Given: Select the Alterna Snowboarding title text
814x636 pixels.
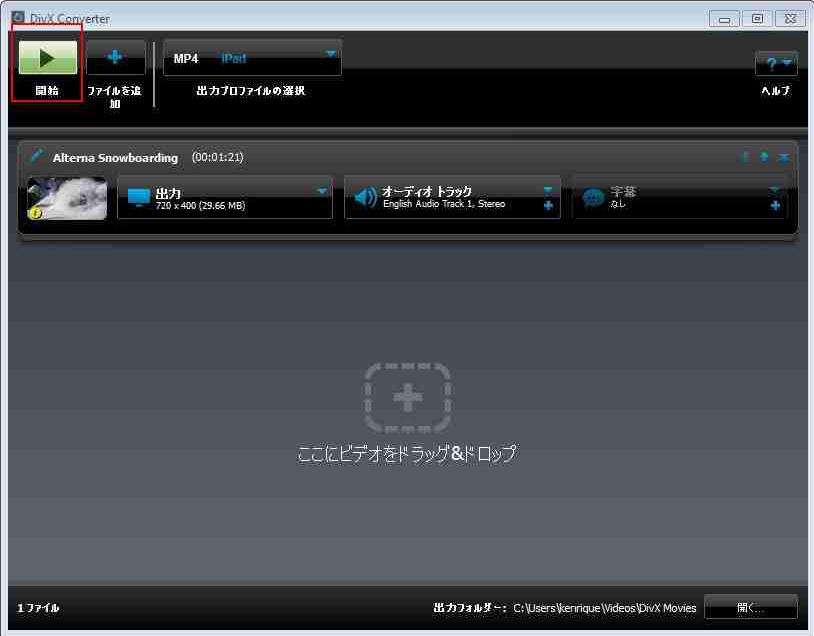Looking at the screenshot, I should 115,158.
